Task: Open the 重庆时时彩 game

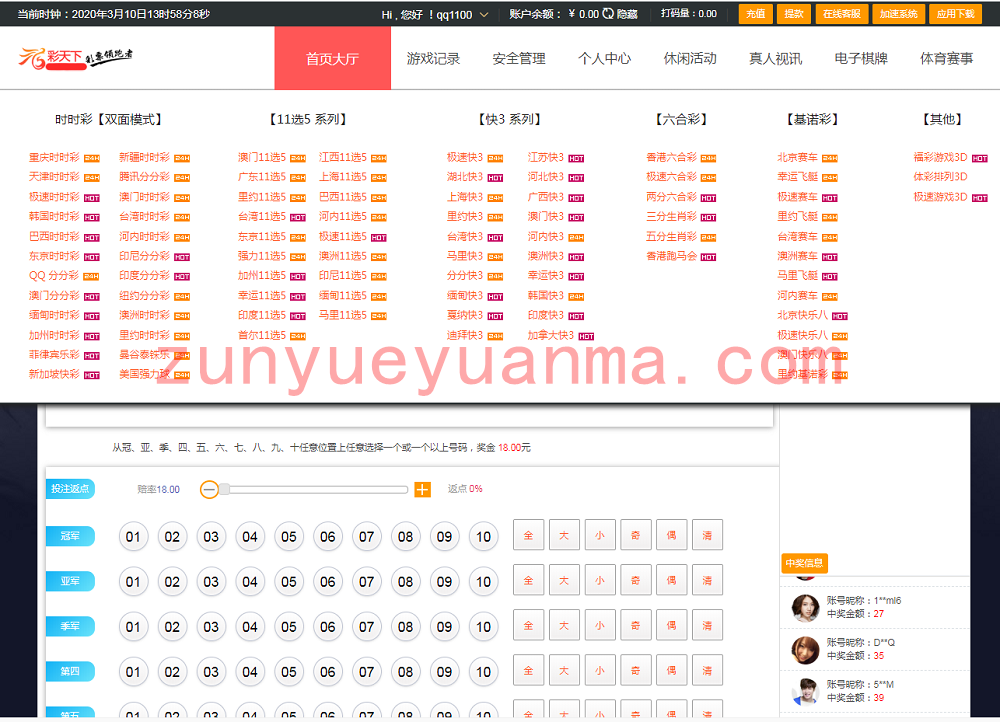Action: (x=55, y=157)
